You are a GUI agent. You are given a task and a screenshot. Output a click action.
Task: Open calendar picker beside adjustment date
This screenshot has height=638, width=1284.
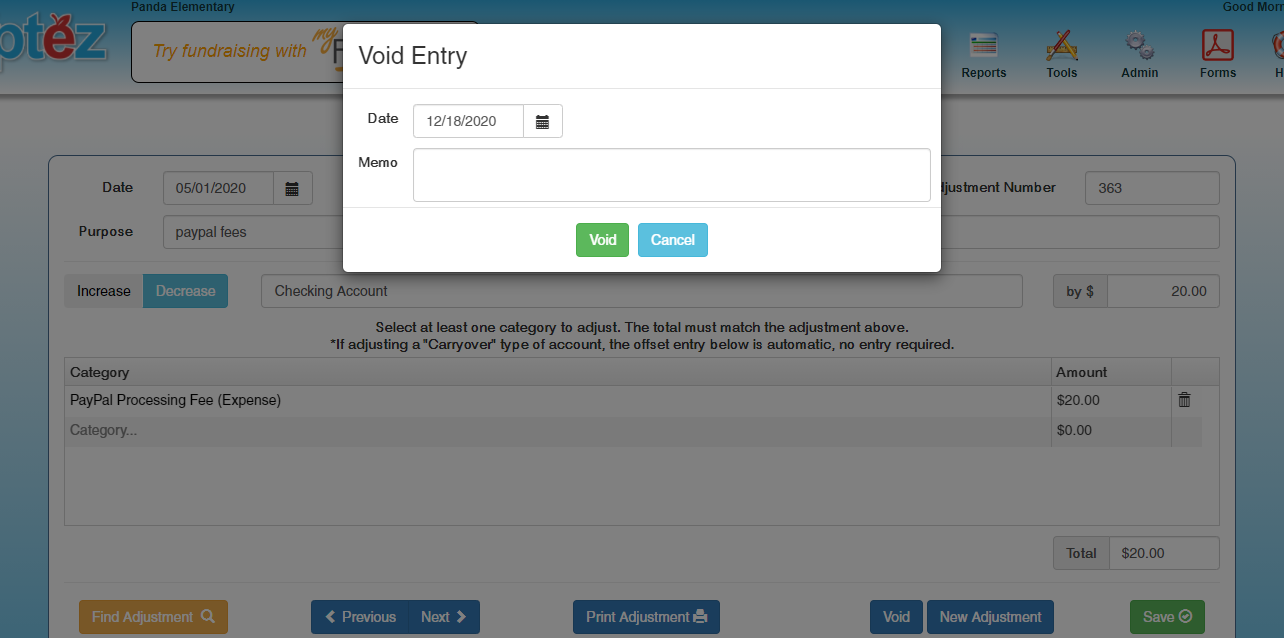[293, 188]
